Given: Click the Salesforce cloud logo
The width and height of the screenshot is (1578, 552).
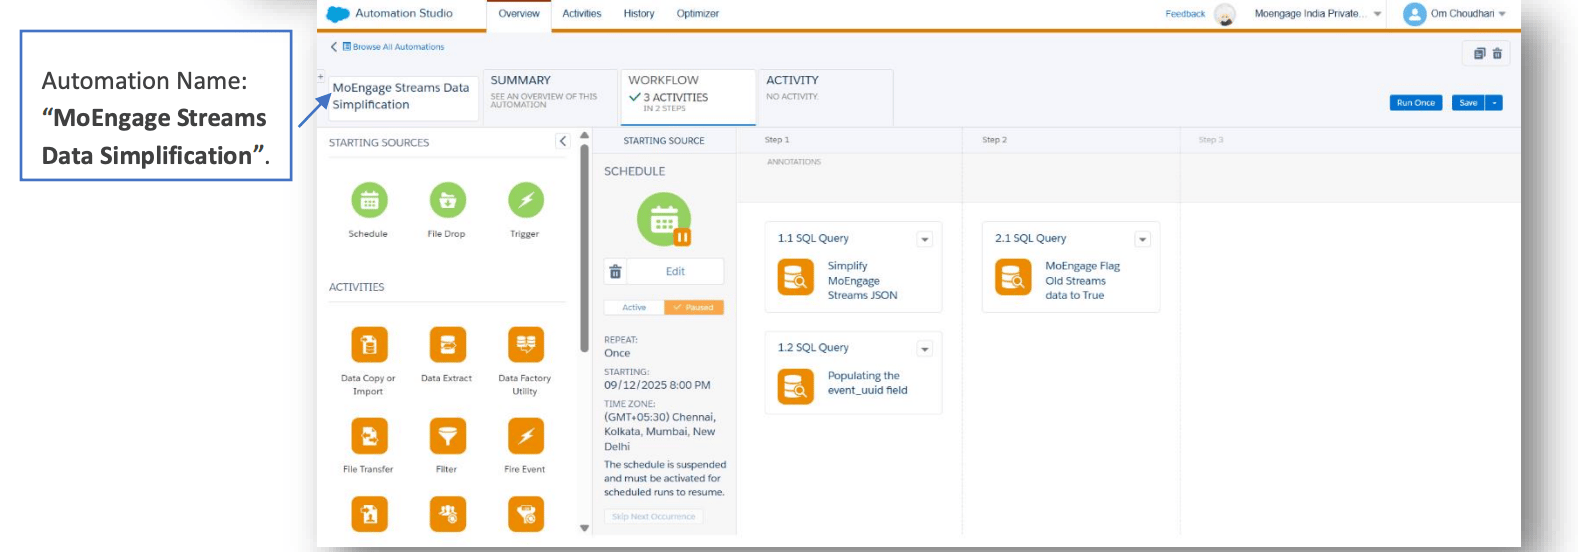Looking at the screenshot, I should (338, 14).
